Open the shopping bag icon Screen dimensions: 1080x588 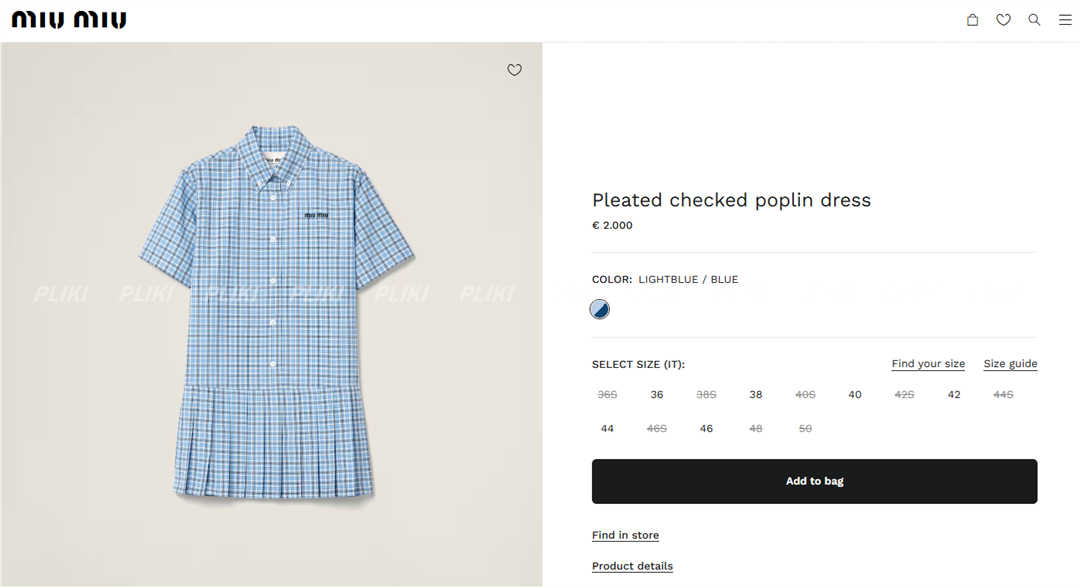[972, 20]
